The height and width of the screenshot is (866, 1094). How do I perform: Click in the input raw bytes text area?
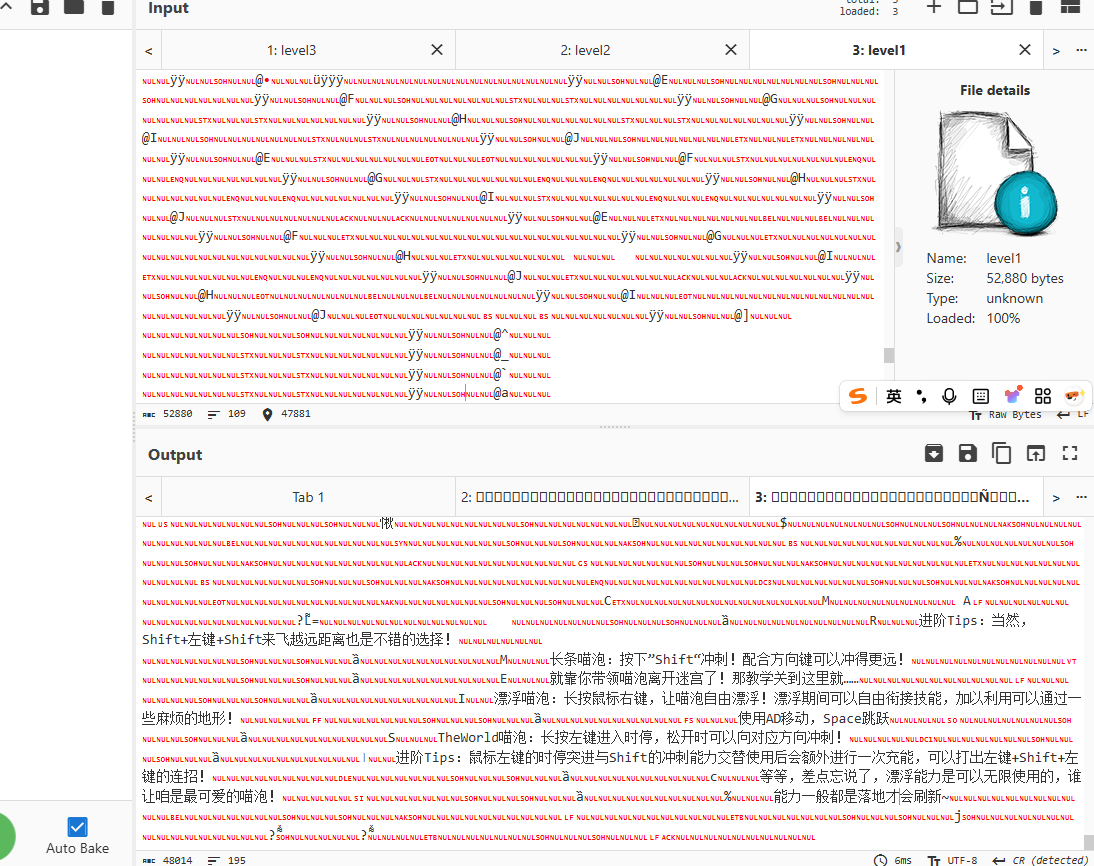(509, 237)
